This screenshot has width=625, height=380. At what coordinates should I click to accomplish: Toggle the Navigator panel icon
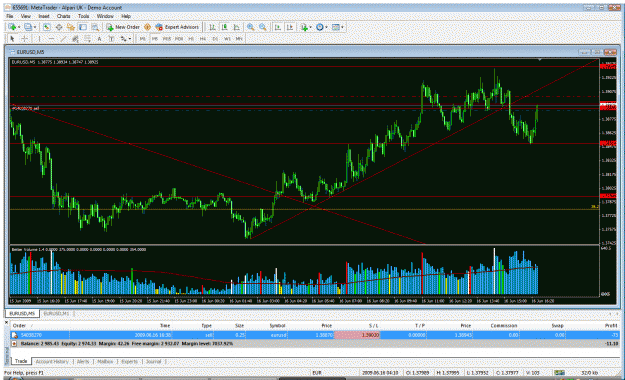(71, 27)
